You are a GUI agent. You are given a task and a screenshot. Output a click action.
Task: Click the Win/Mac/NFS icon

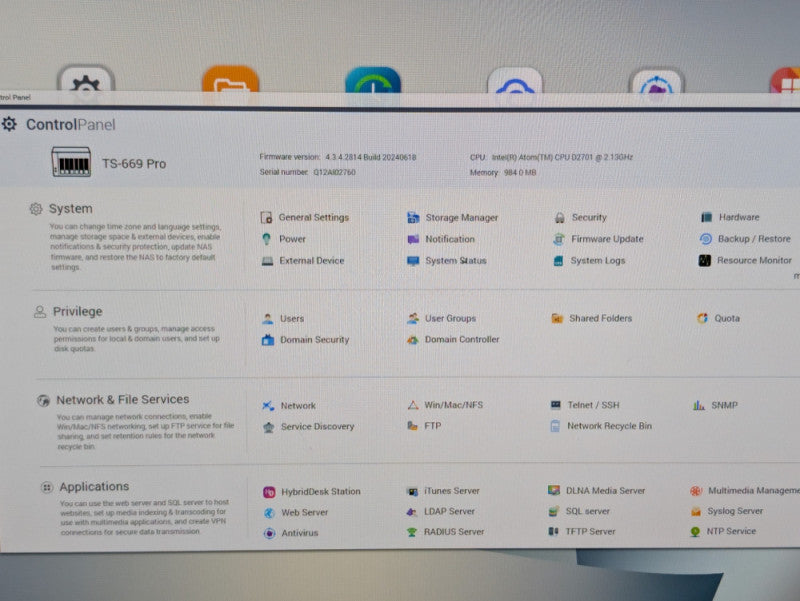coord(413,406)
